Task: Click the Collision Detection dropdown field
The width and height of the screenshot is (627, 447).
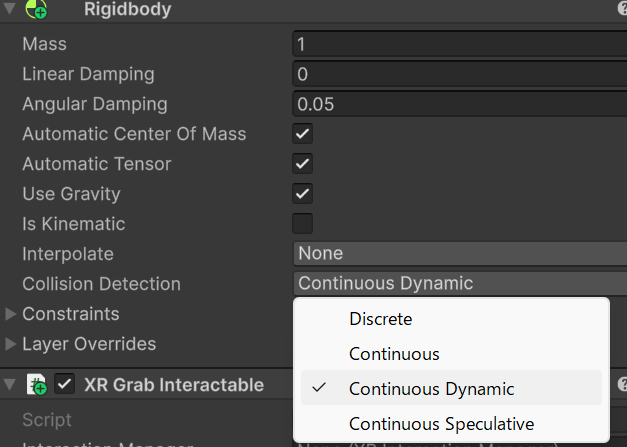Action: coord(460,284)
